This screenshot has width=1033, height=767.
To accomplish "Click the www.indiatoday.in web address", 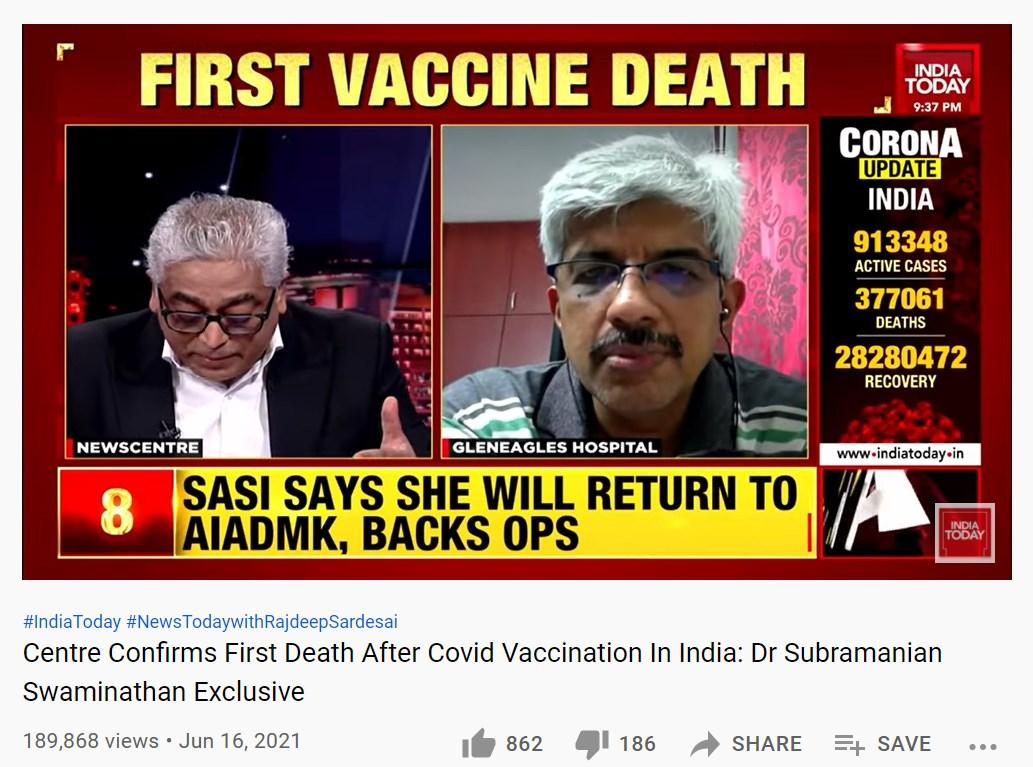I will pyautogui.click(x=900, y=454).
